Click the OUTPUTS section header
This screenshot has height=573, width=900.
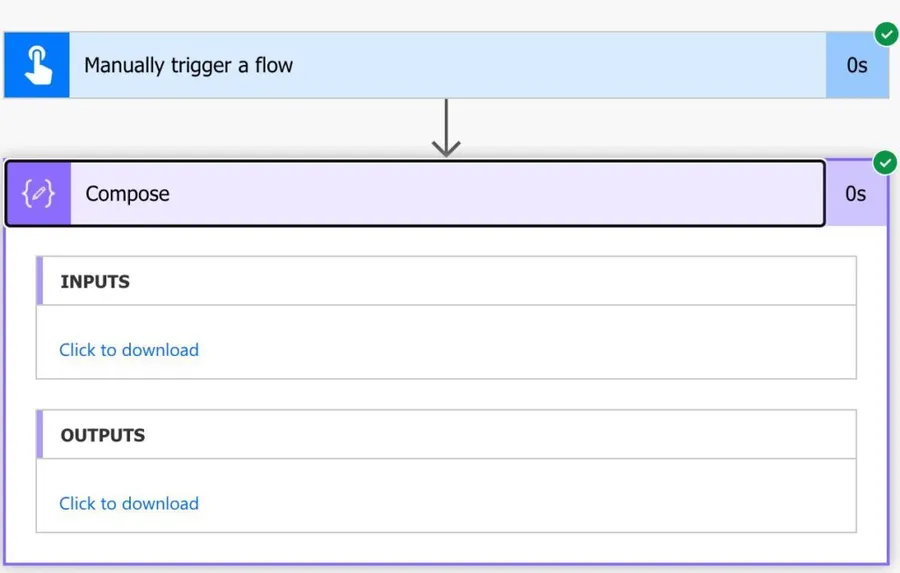pos(103,435)
